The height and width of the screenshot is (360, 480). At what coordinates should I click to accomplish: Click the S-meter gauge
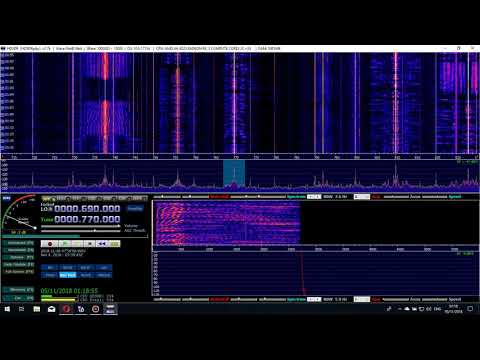point(19,213)
